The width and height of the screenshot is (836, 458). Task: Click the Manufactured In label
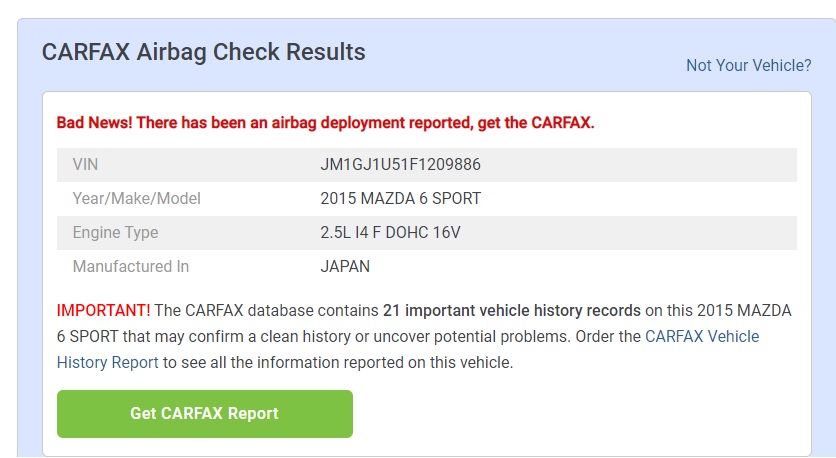131,267
